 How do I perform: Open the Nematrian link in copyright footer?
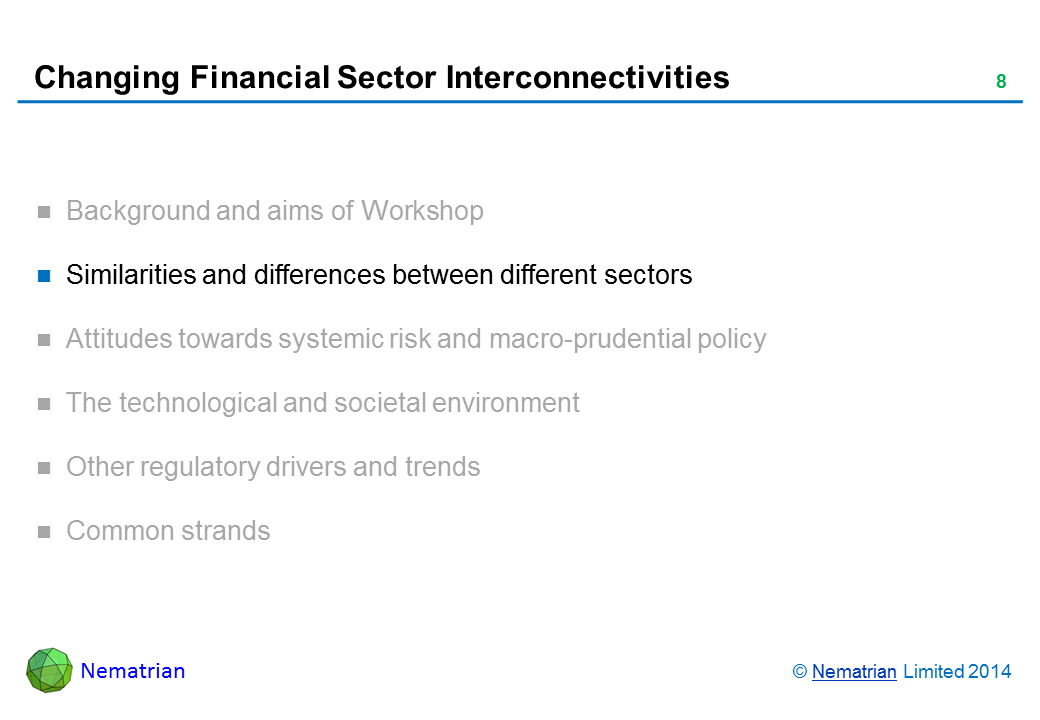pyautogui.click(x=854, y=672)
